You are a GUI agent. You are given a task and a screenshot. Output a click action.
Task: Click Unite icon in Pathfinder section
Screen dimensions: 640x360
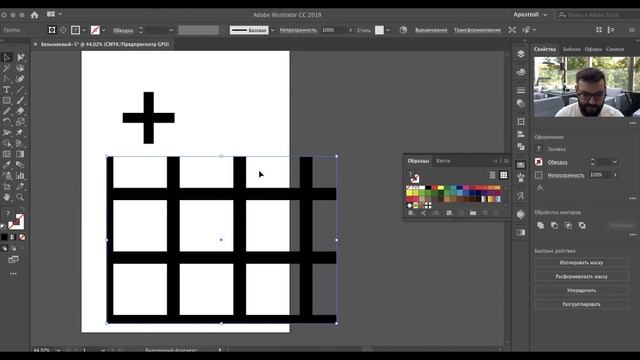pyautogui.click(x=540, y=225)
